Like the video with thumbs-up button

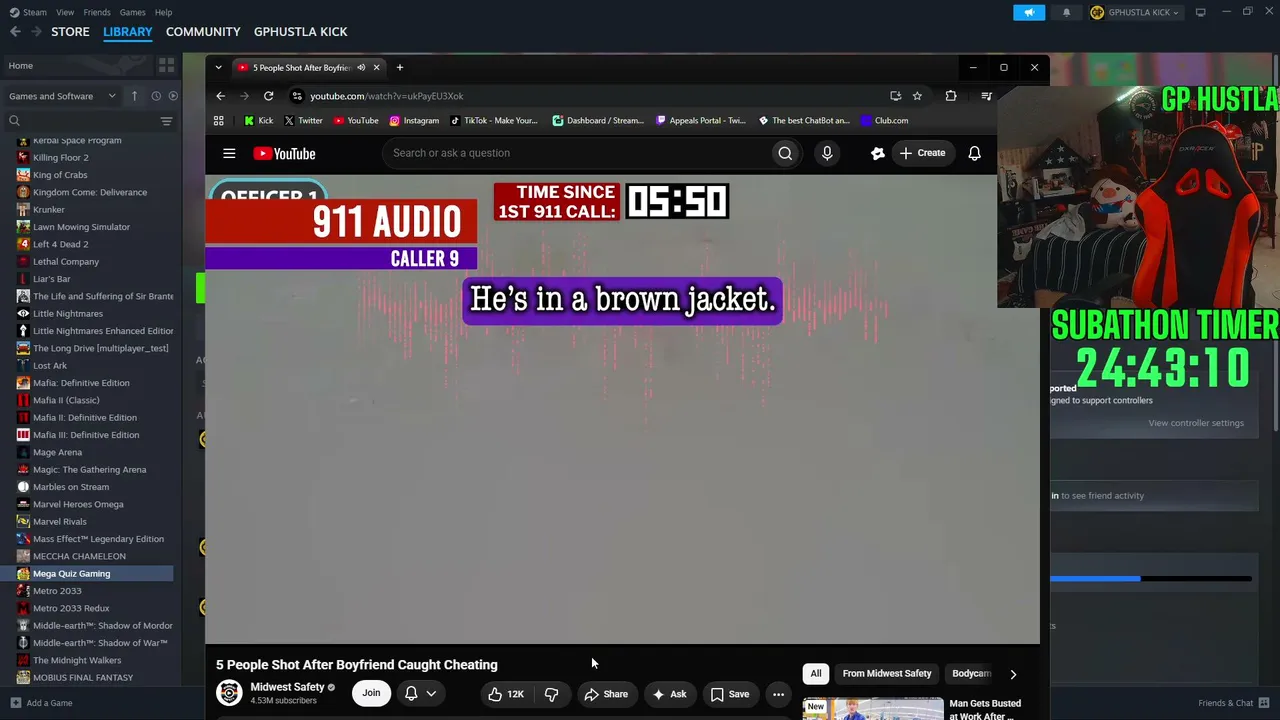[x=506, y=694]
